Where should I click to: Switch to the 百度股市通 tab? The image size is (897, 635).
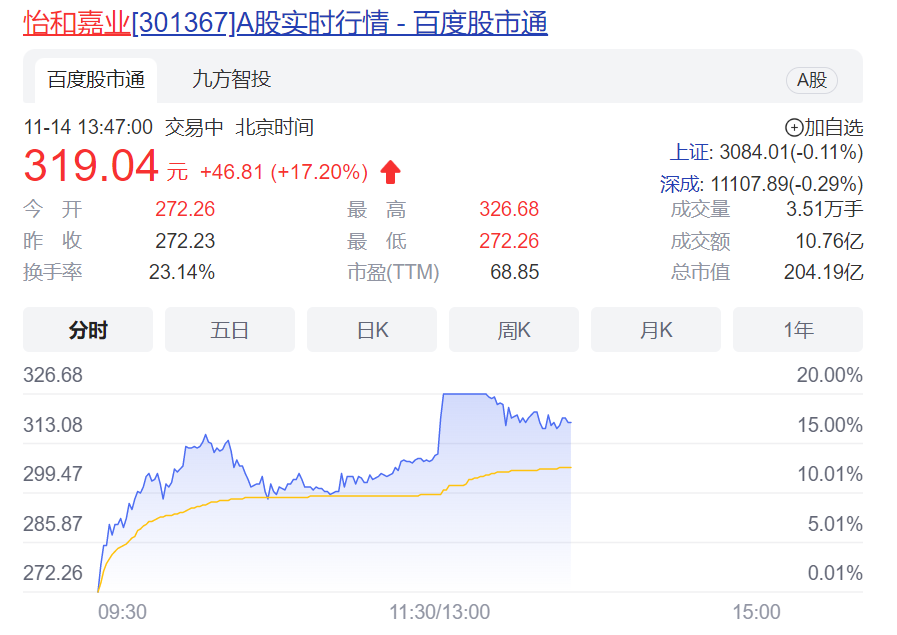tap(96, 80)
